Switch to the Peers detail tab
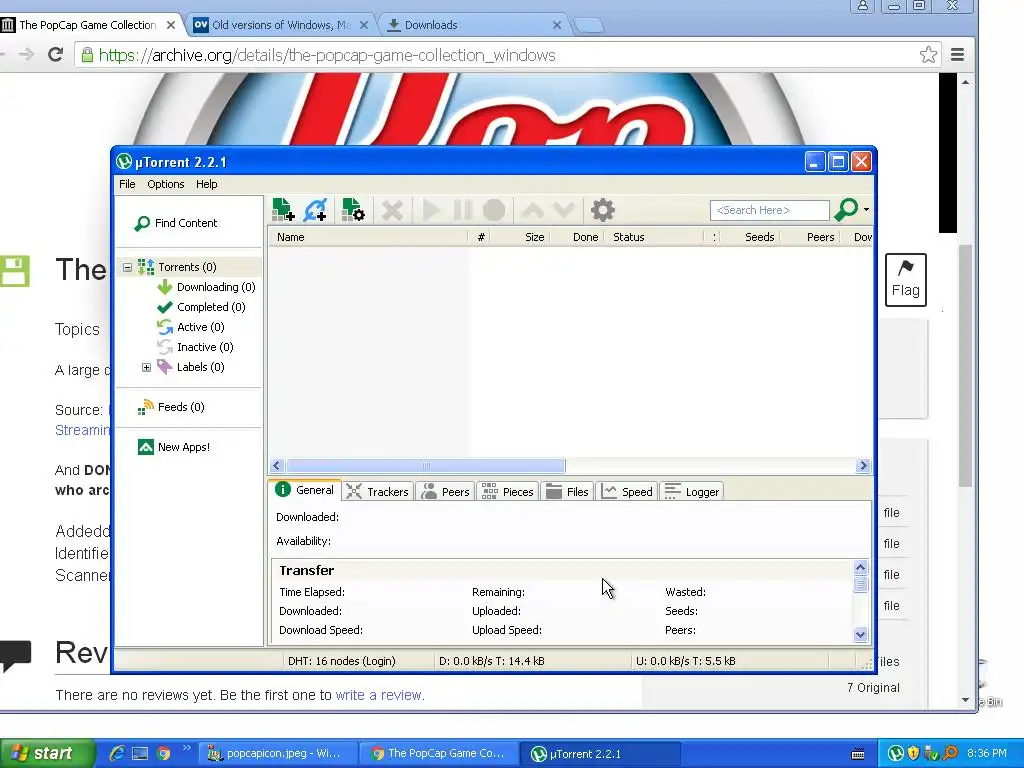The height and width of the screenshot is (768, 1024). click(445, 492)
